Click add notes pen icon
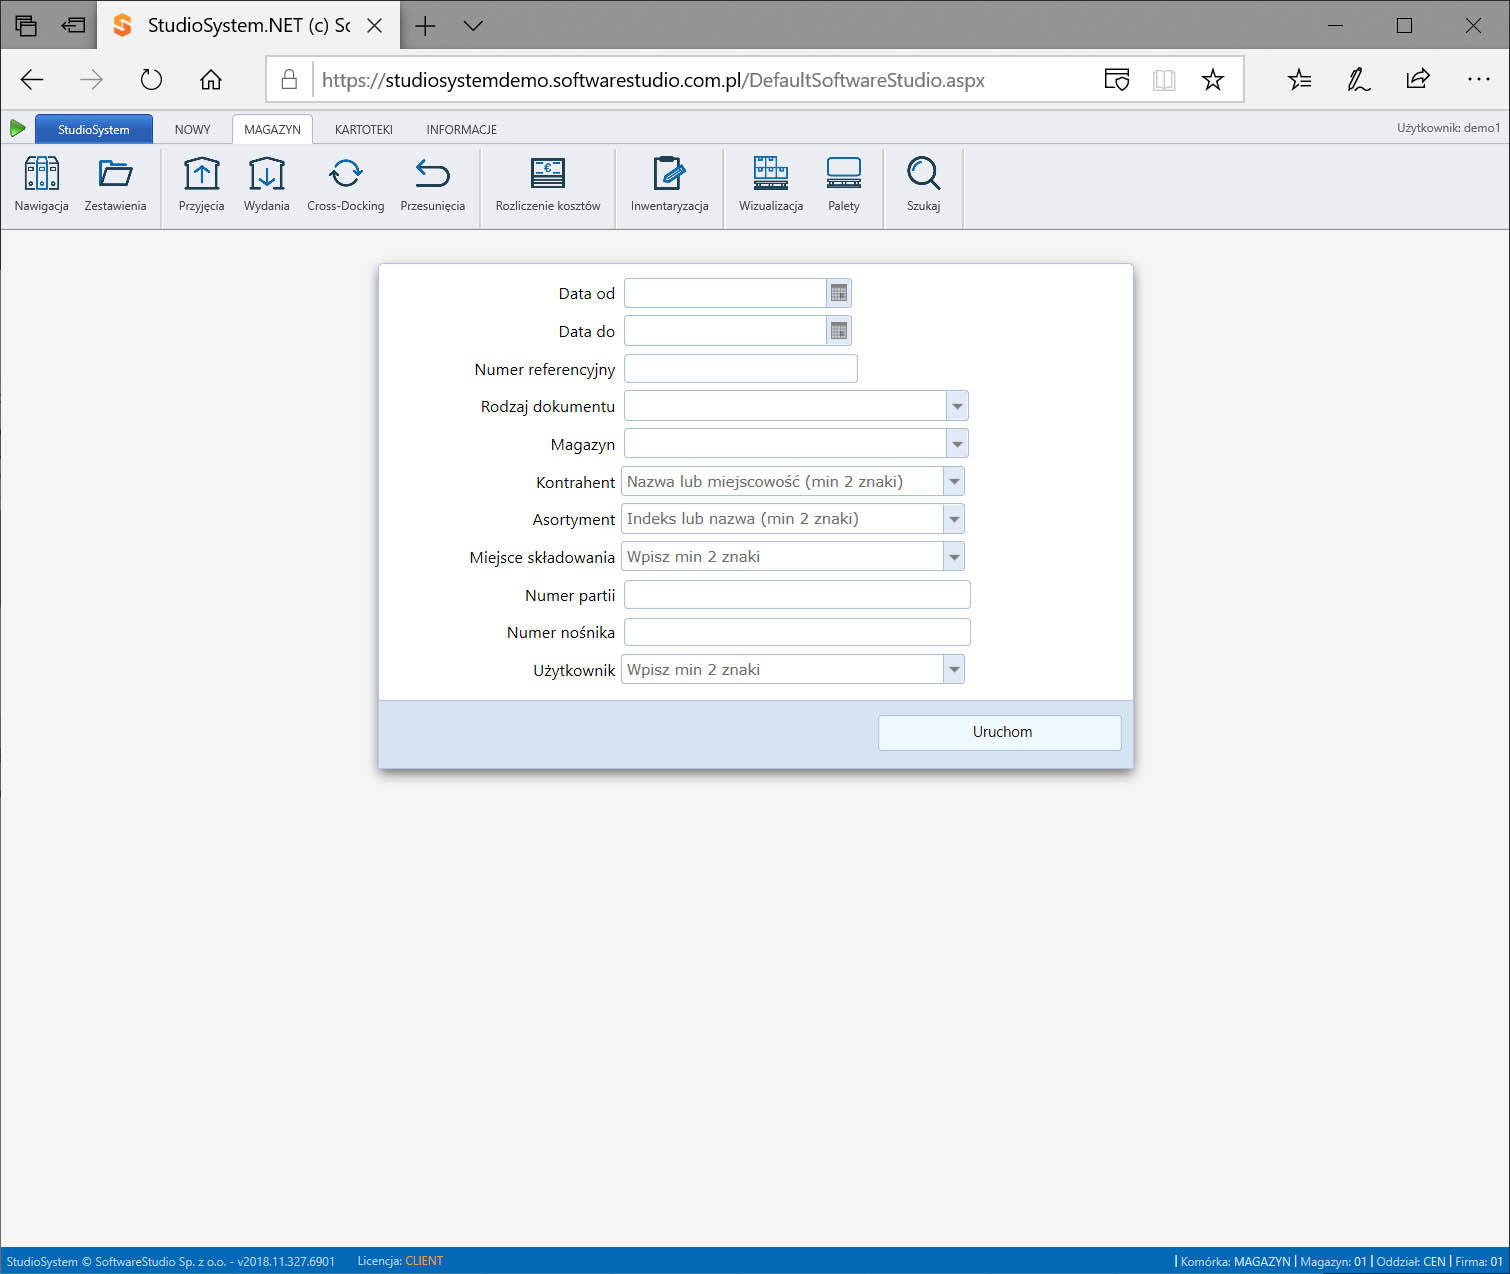Image resolution: width=1510 pixels, height=1274 pixels. tap(1358, 80)
